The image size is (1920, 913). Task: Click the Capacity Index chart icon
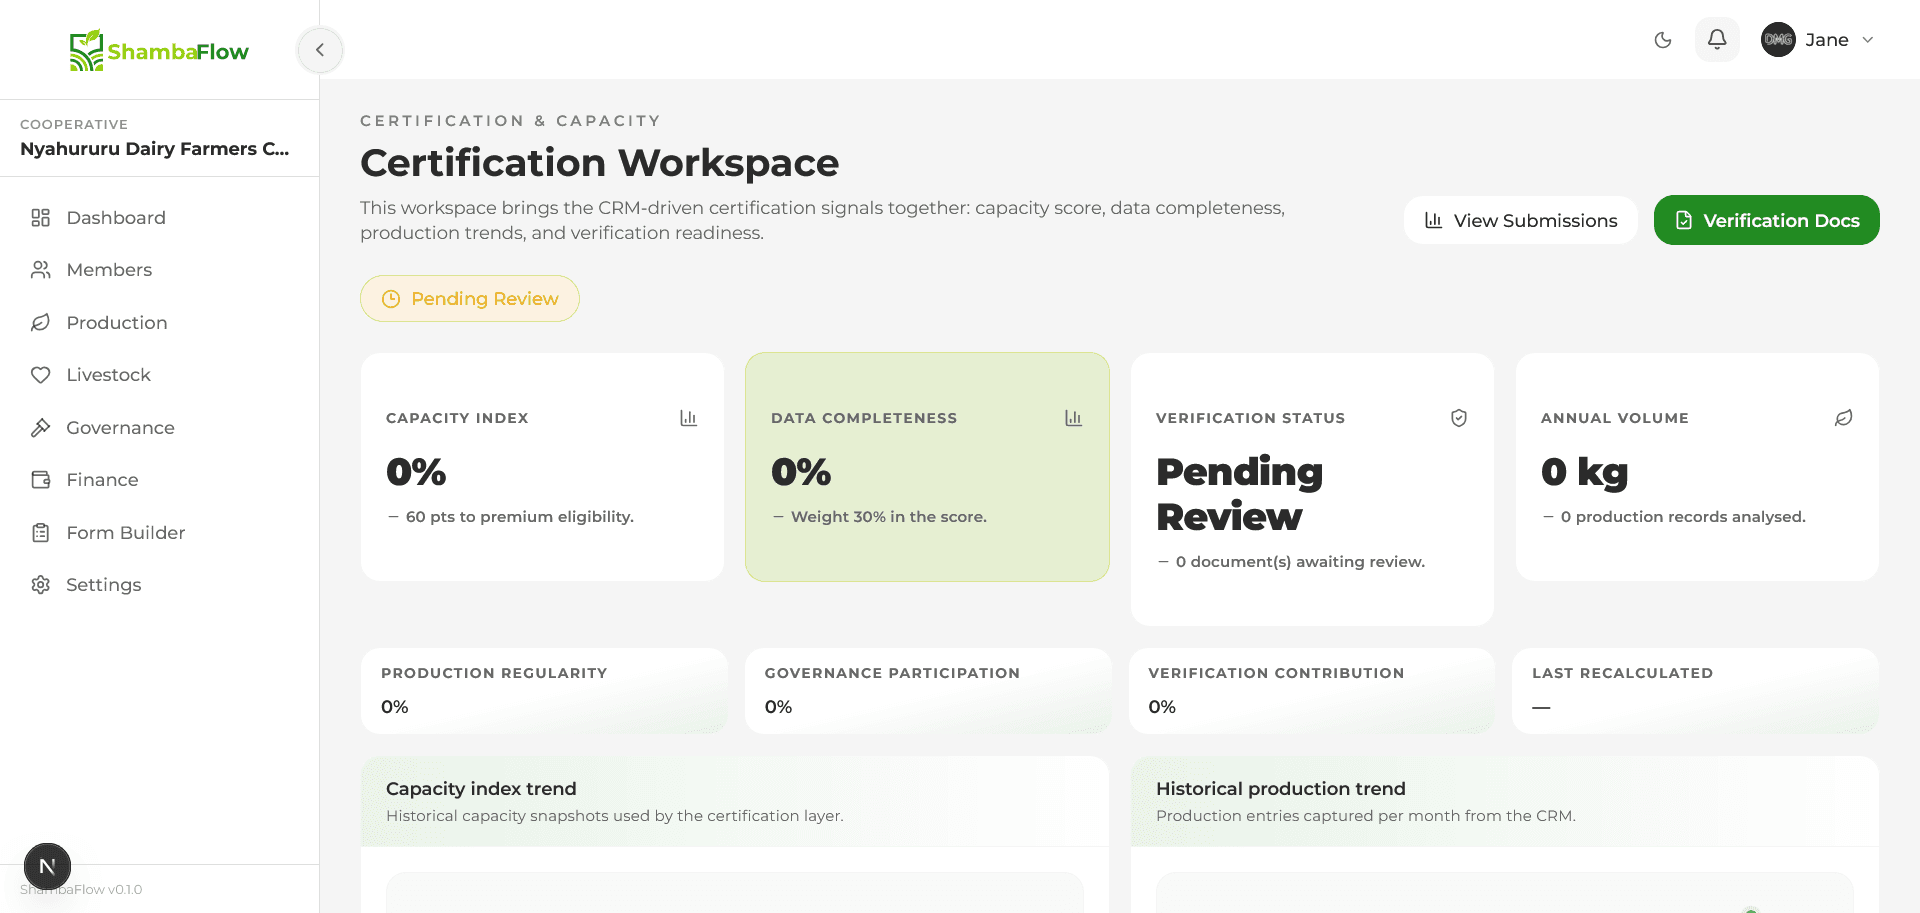[688, 418]
